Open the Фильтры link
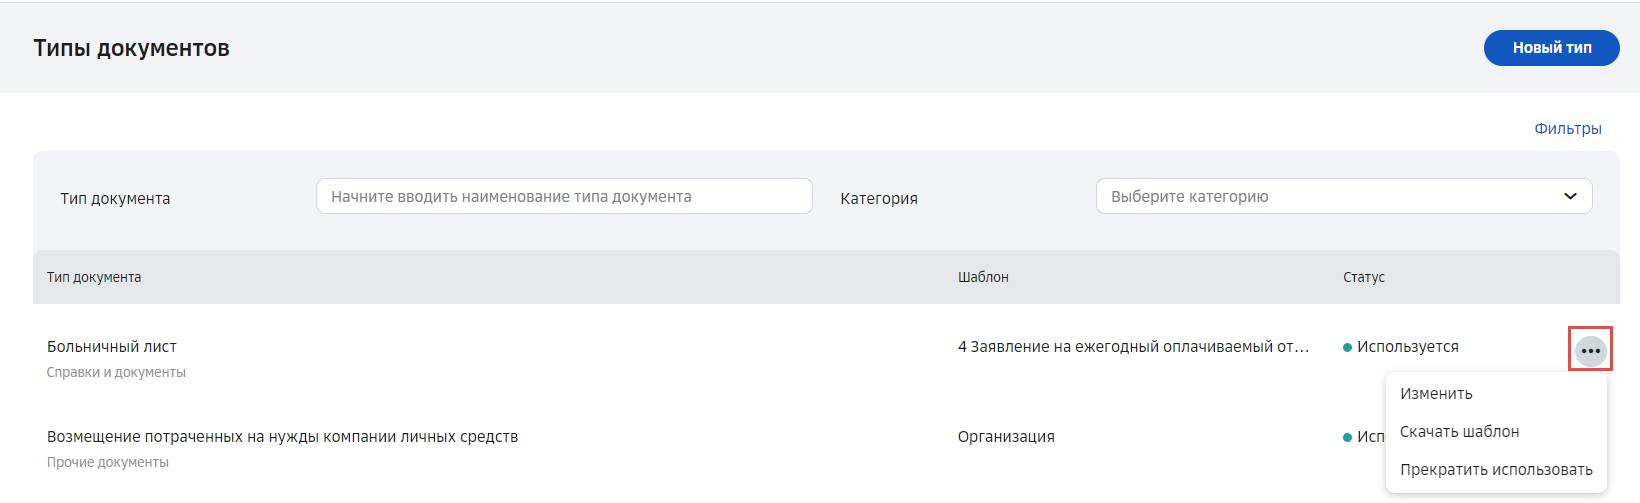 (x=1567, y=129)
